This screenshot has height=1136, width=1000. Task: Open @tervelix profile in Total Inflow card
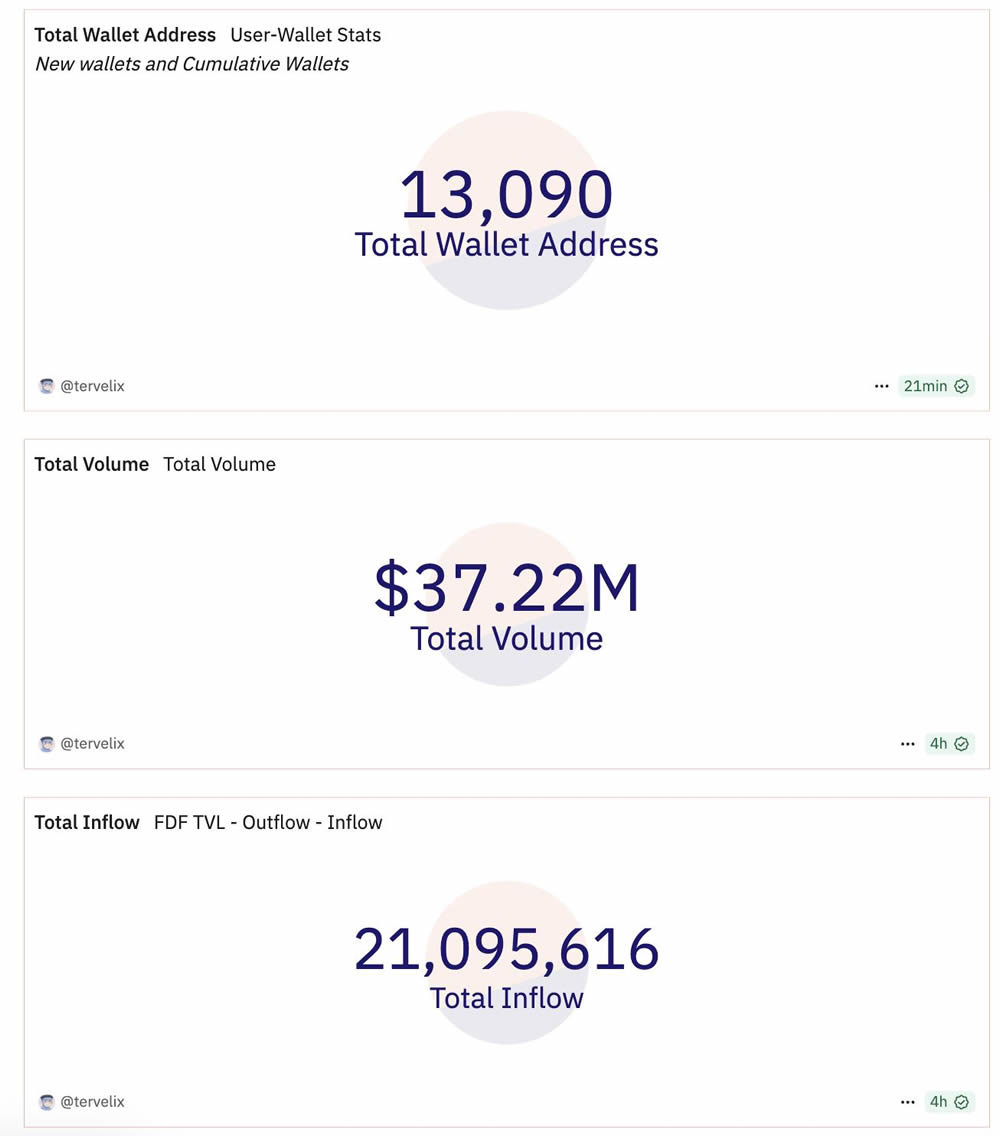[x=92, y=1102]
